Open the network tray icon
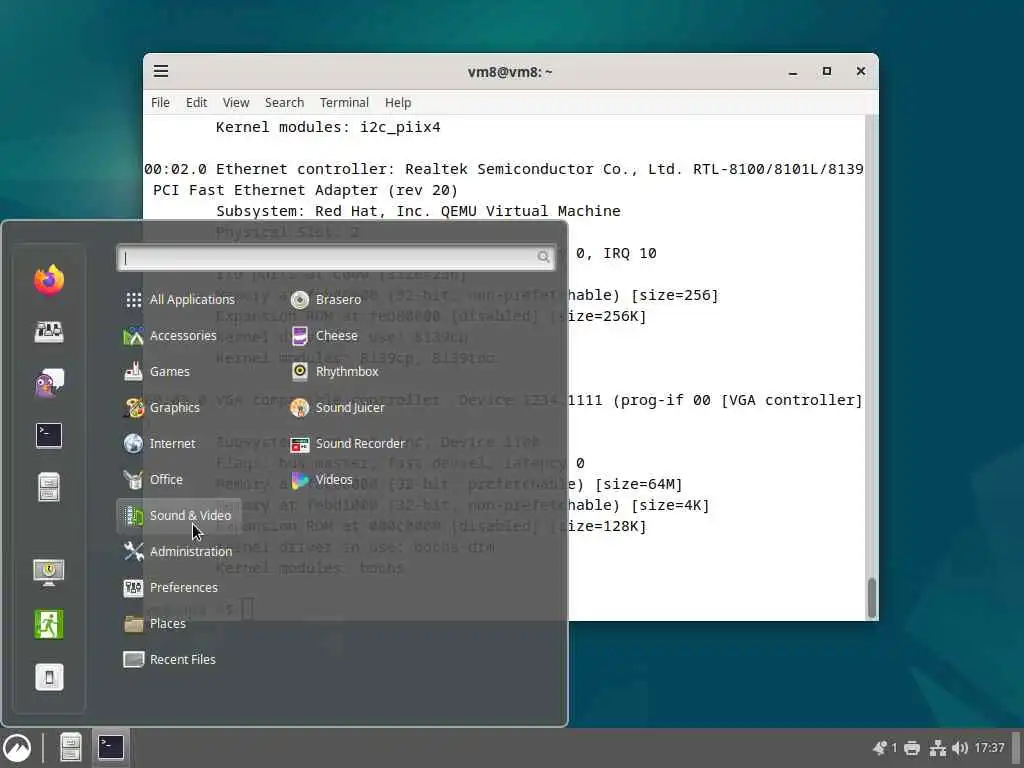1024x768 pixels. coord(938,748)
